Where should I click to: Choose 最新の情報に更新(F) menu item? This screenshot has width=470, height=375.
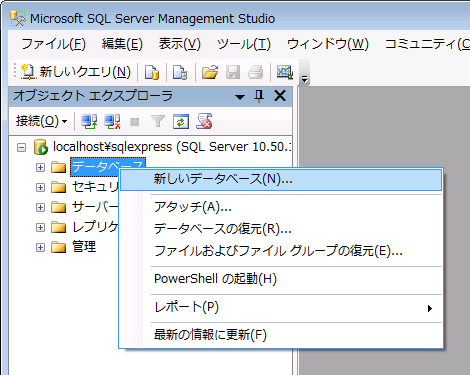281,335
